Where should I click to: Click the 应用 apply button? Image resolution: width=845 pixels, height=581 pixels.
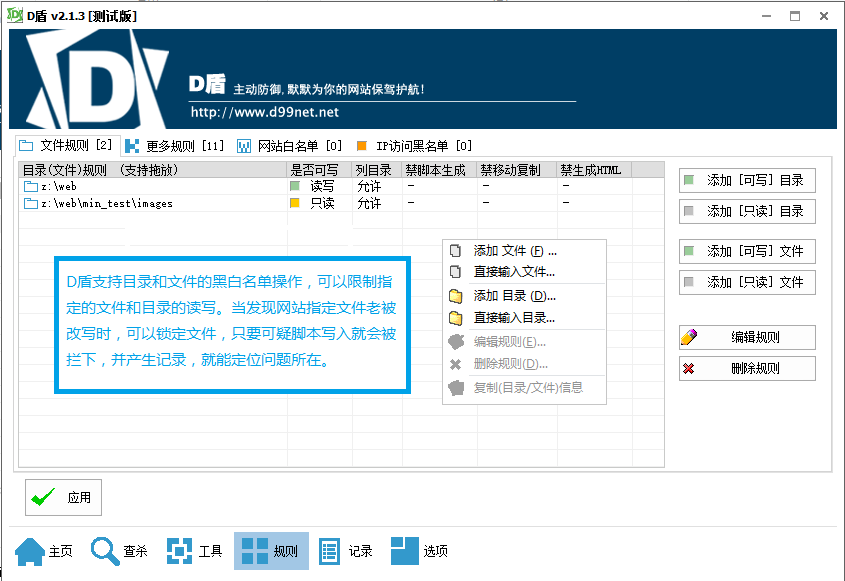click(x=63, y=497)
